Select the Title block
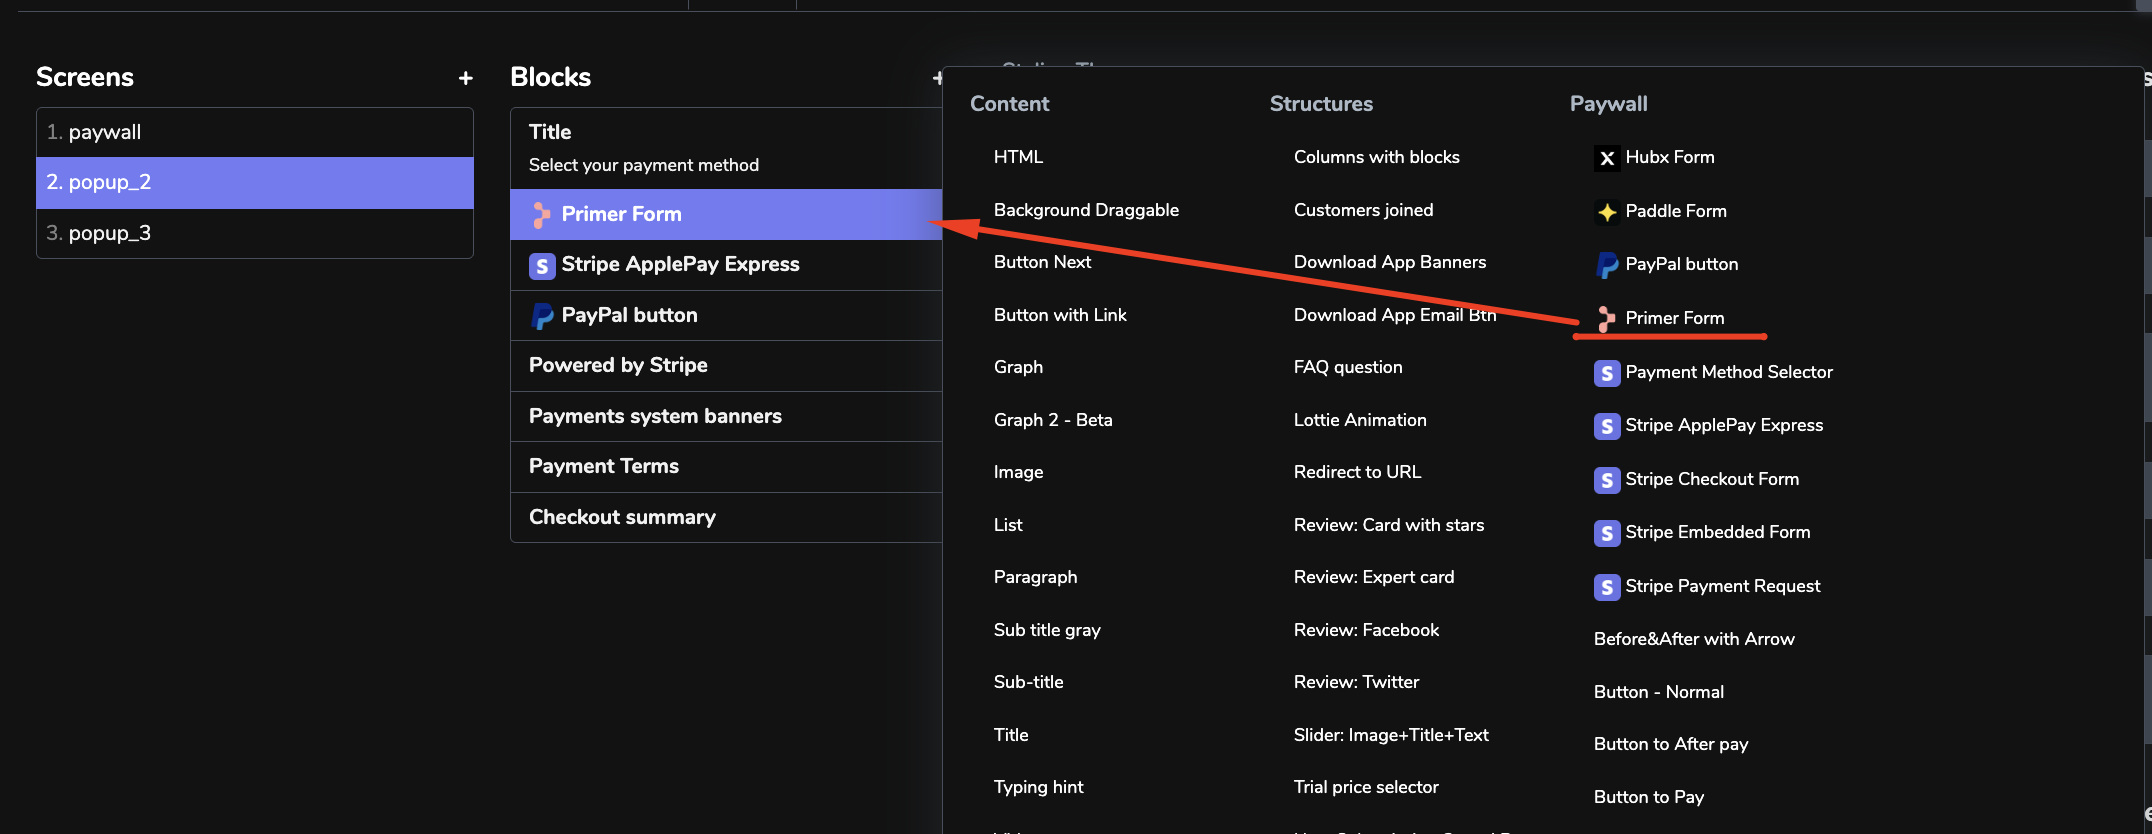 coord(726,148)
